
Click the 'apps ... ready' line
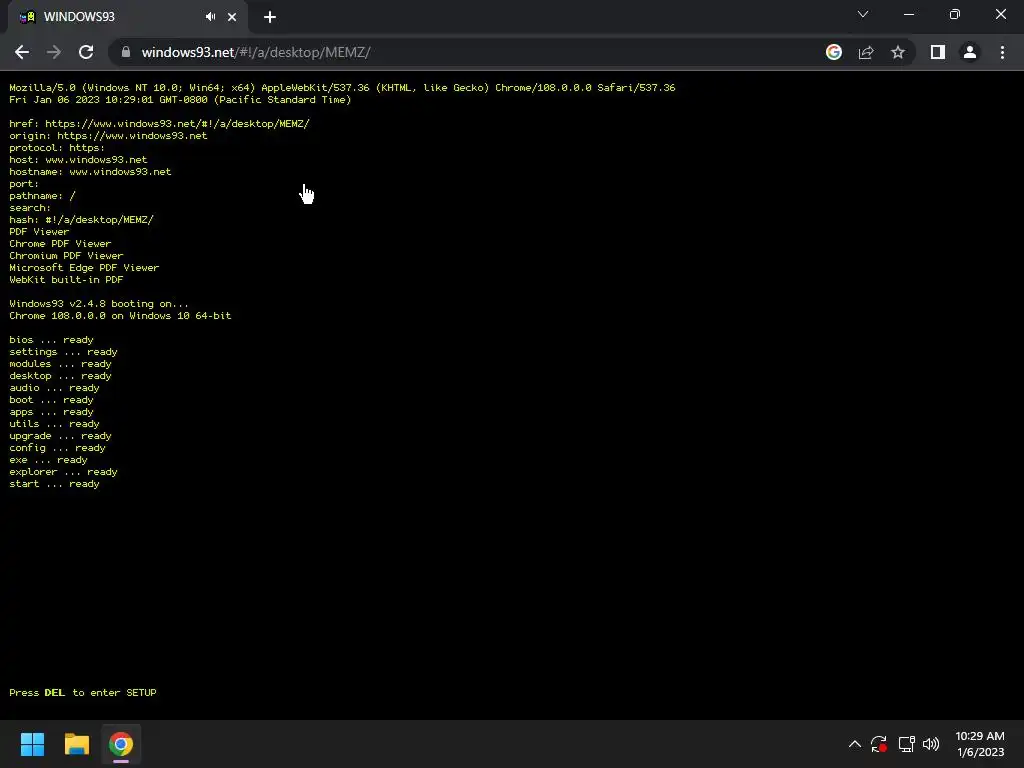pyautogui.click(x=51, y=412)
